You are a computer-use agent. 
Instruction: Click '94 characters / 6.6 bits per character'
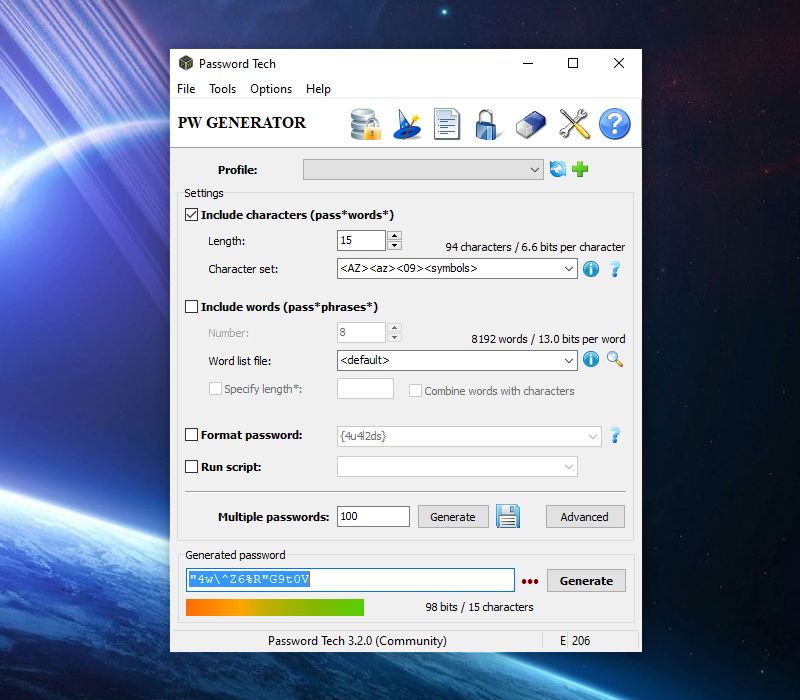[x=535, y=247]
